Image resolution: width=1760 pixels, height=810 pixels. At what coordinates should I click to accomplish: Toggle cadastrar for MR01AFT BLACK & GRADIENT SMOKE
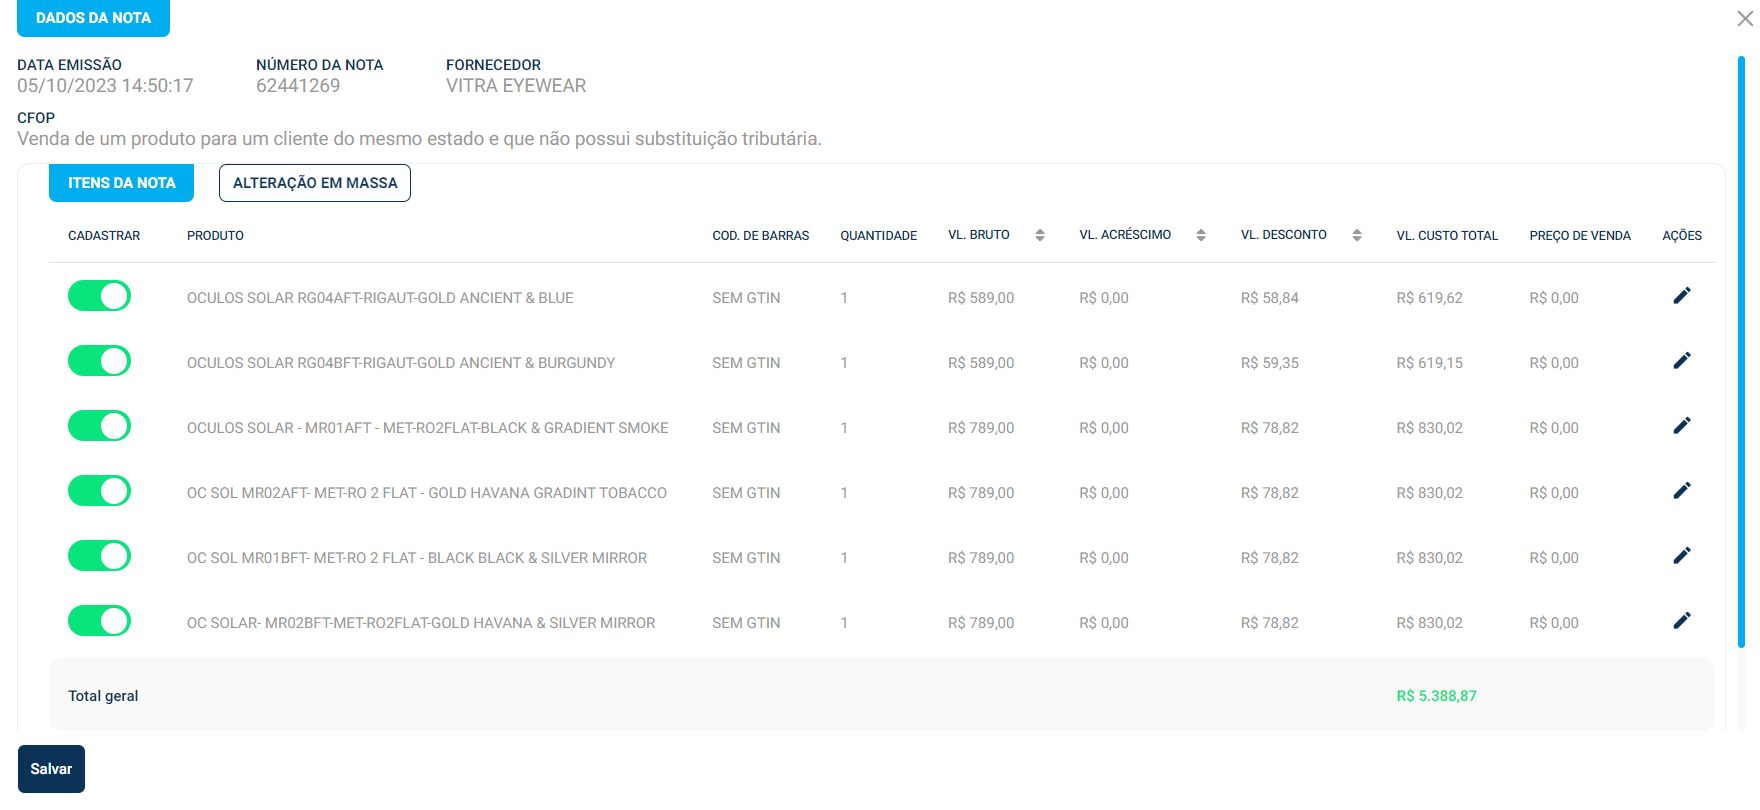click(x=99, y=426)
